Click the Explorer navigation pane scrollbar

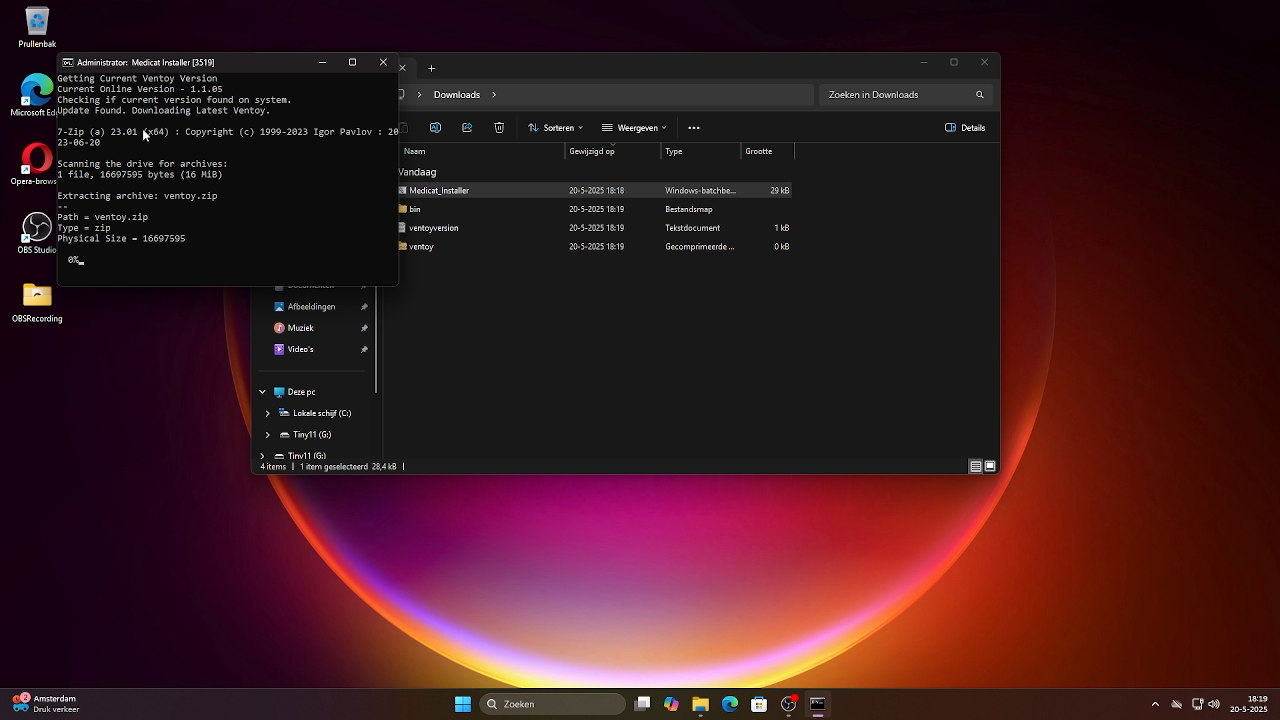(x=376, y=340)
